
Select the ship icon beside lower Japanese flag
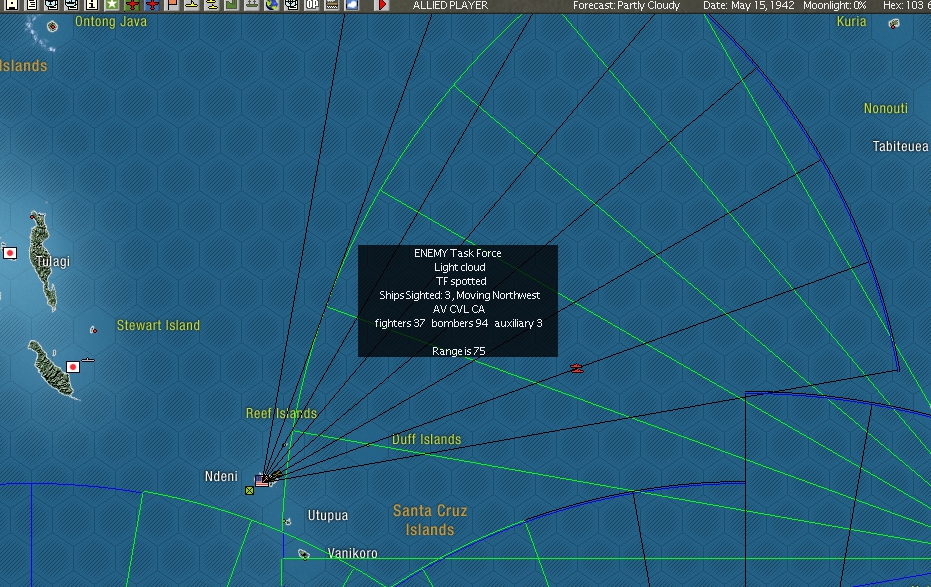coord(88,360)
